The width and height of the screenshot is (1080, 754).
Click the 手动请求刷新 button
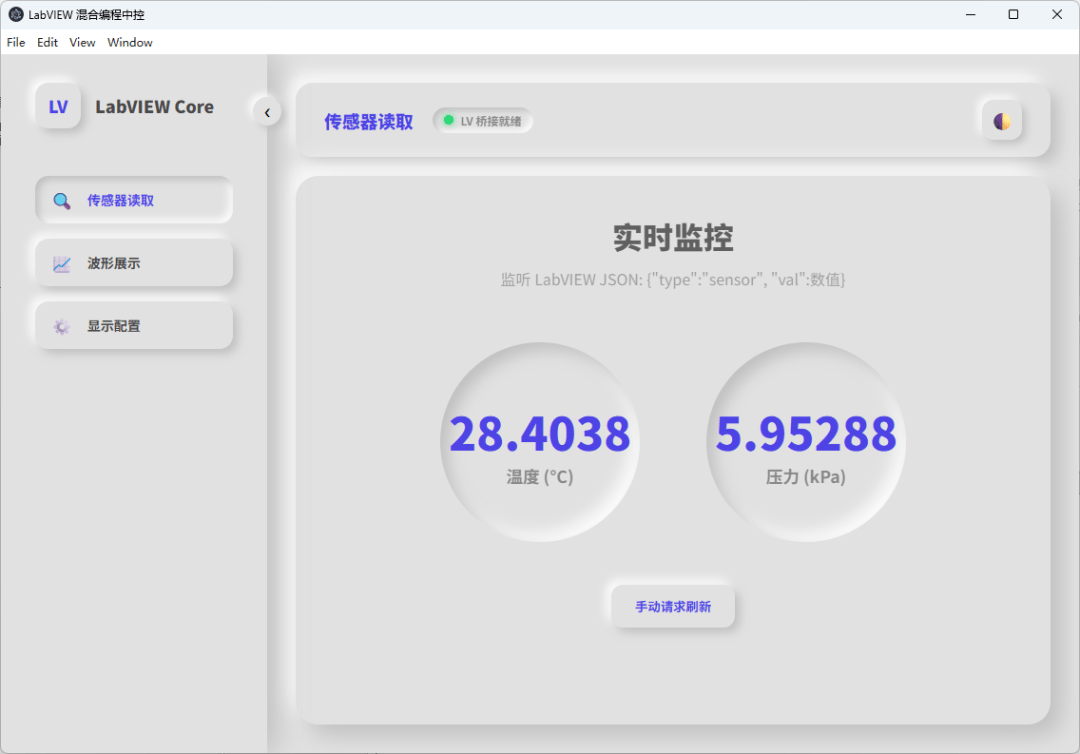(x=673, y=607)
